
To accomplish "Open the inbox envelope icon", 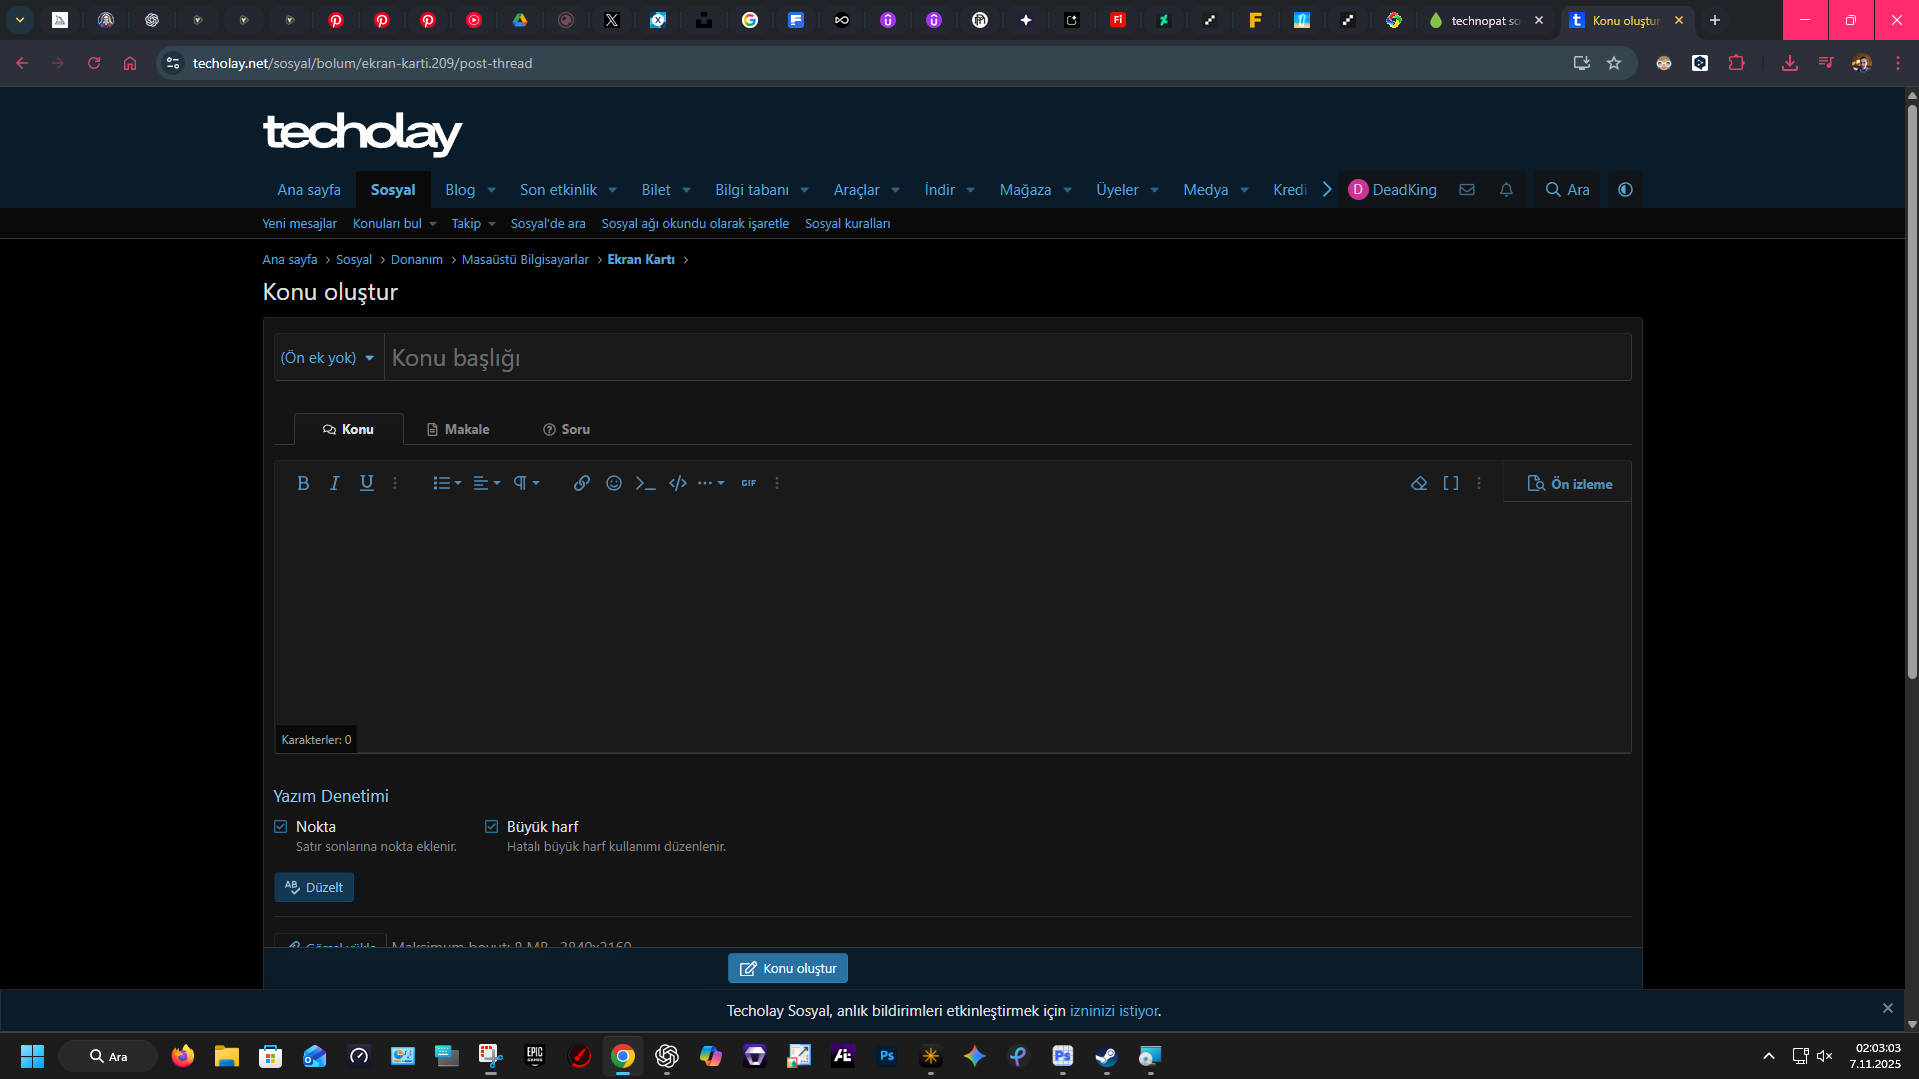I will click(x=1467, y=190).
